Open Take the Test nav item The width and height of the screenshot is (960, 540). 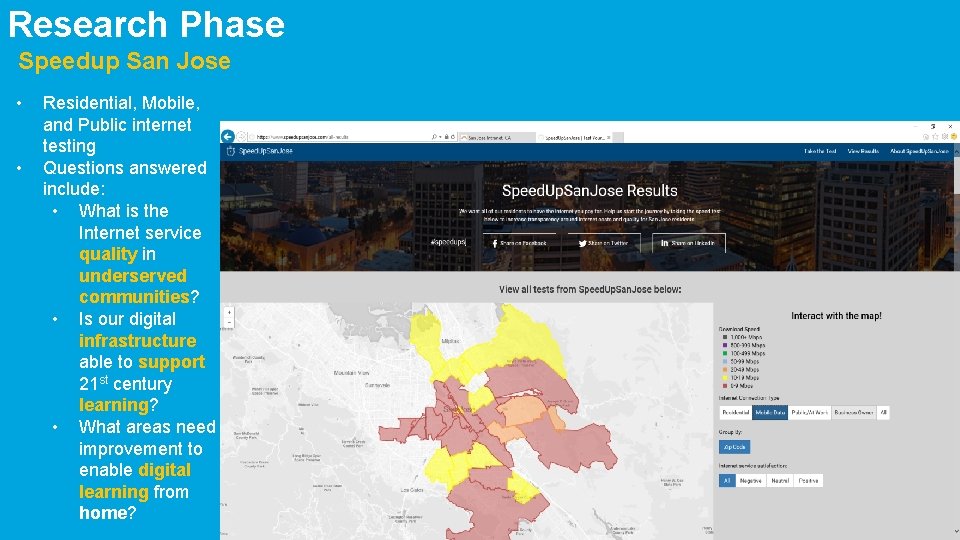pos(820,151)
